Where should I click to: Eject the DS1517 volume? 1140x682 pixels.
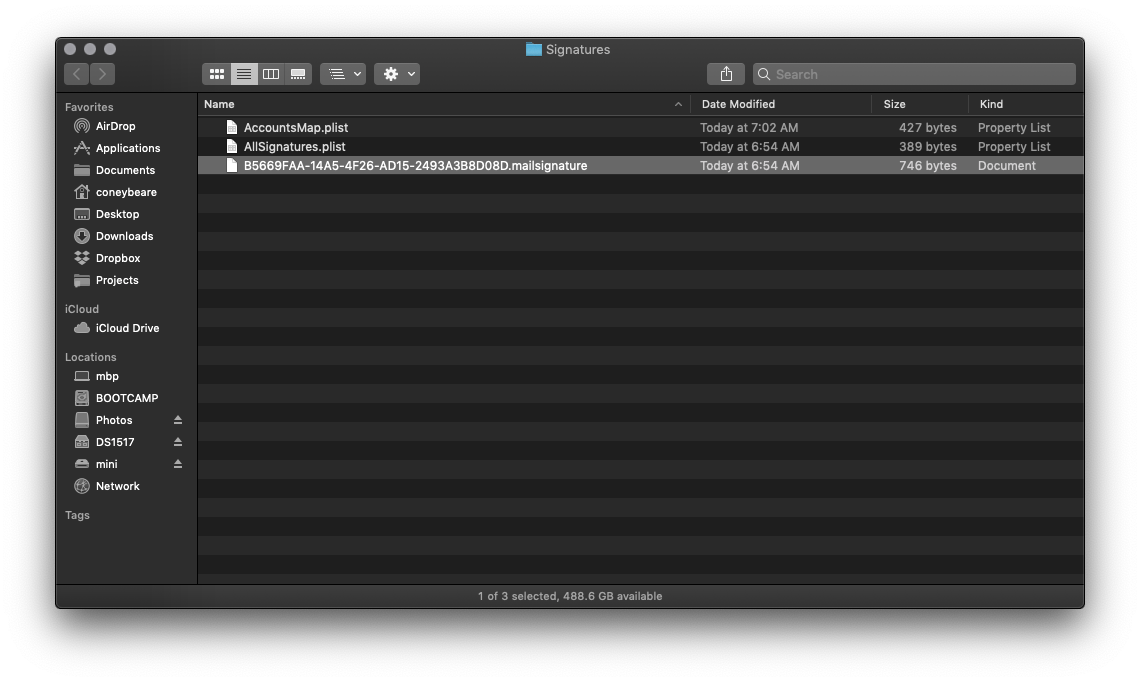[178, 442]
